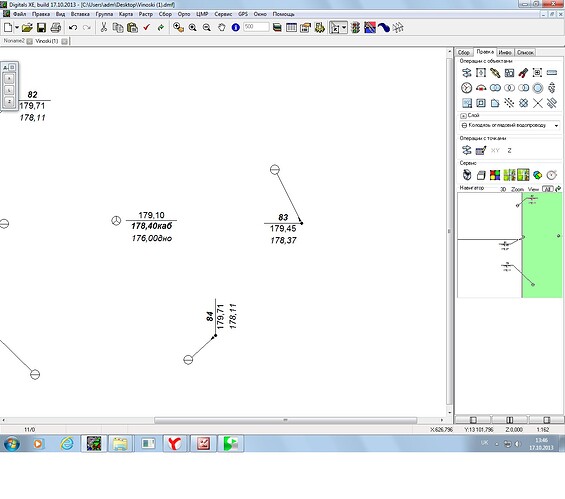Click the Save diskette icon in toolbar

click(41, 27)
